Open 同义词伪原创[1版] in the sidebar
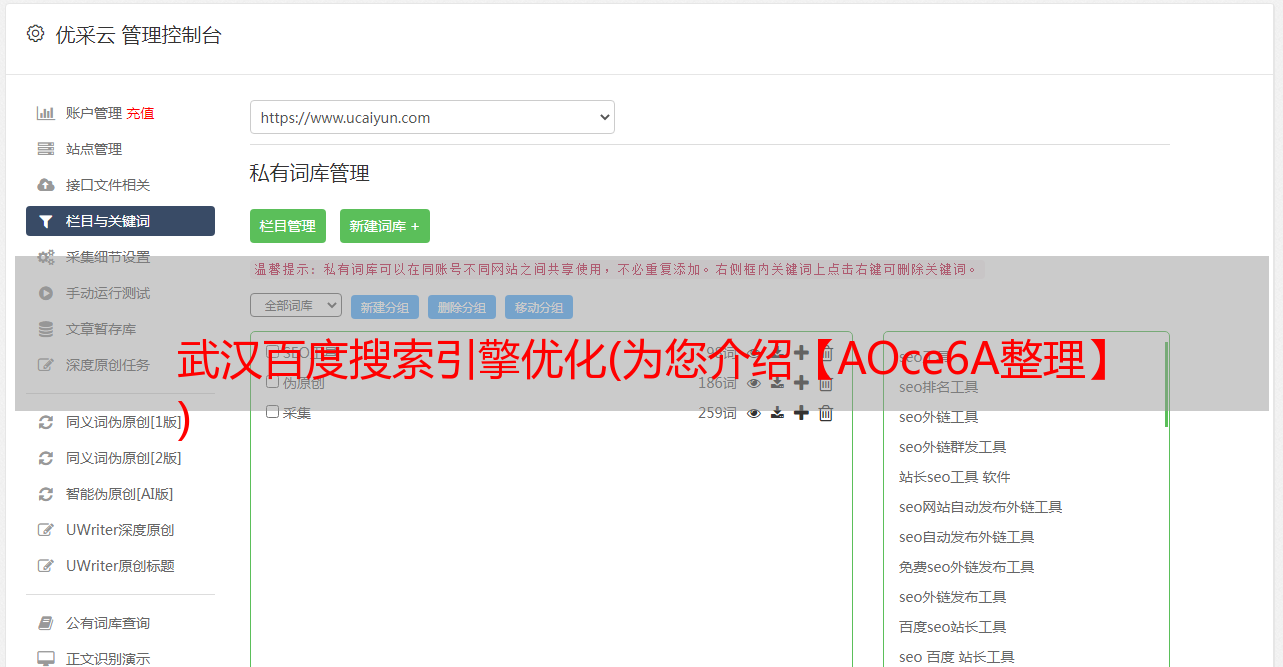 pyautogui.click(x=124, y=422)
